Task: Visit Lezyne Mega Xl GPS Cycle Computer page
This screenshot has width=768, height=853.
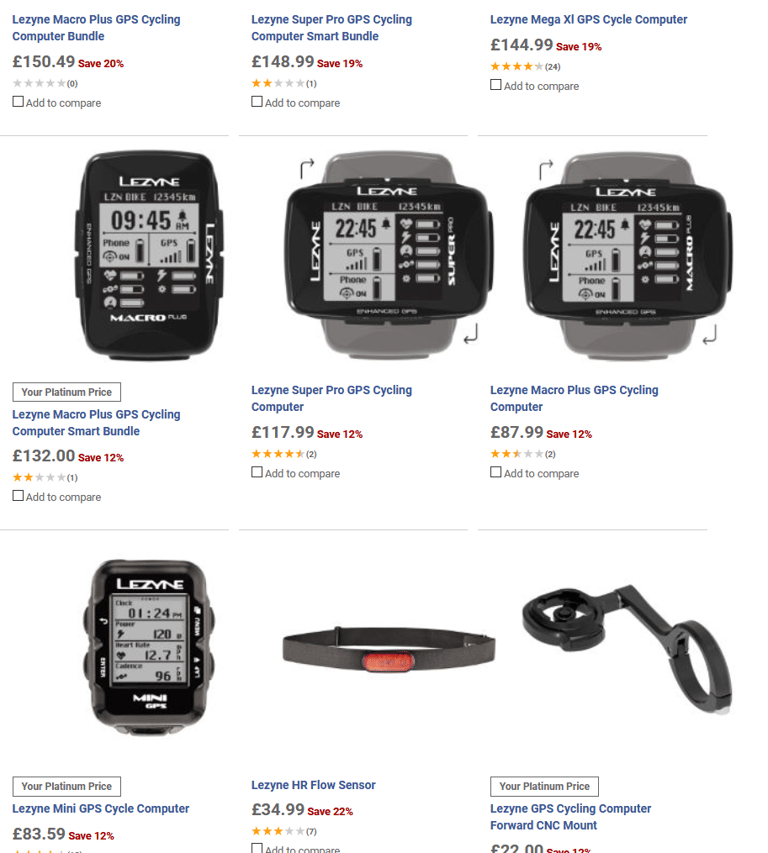Action: click(x=589, y=20)
